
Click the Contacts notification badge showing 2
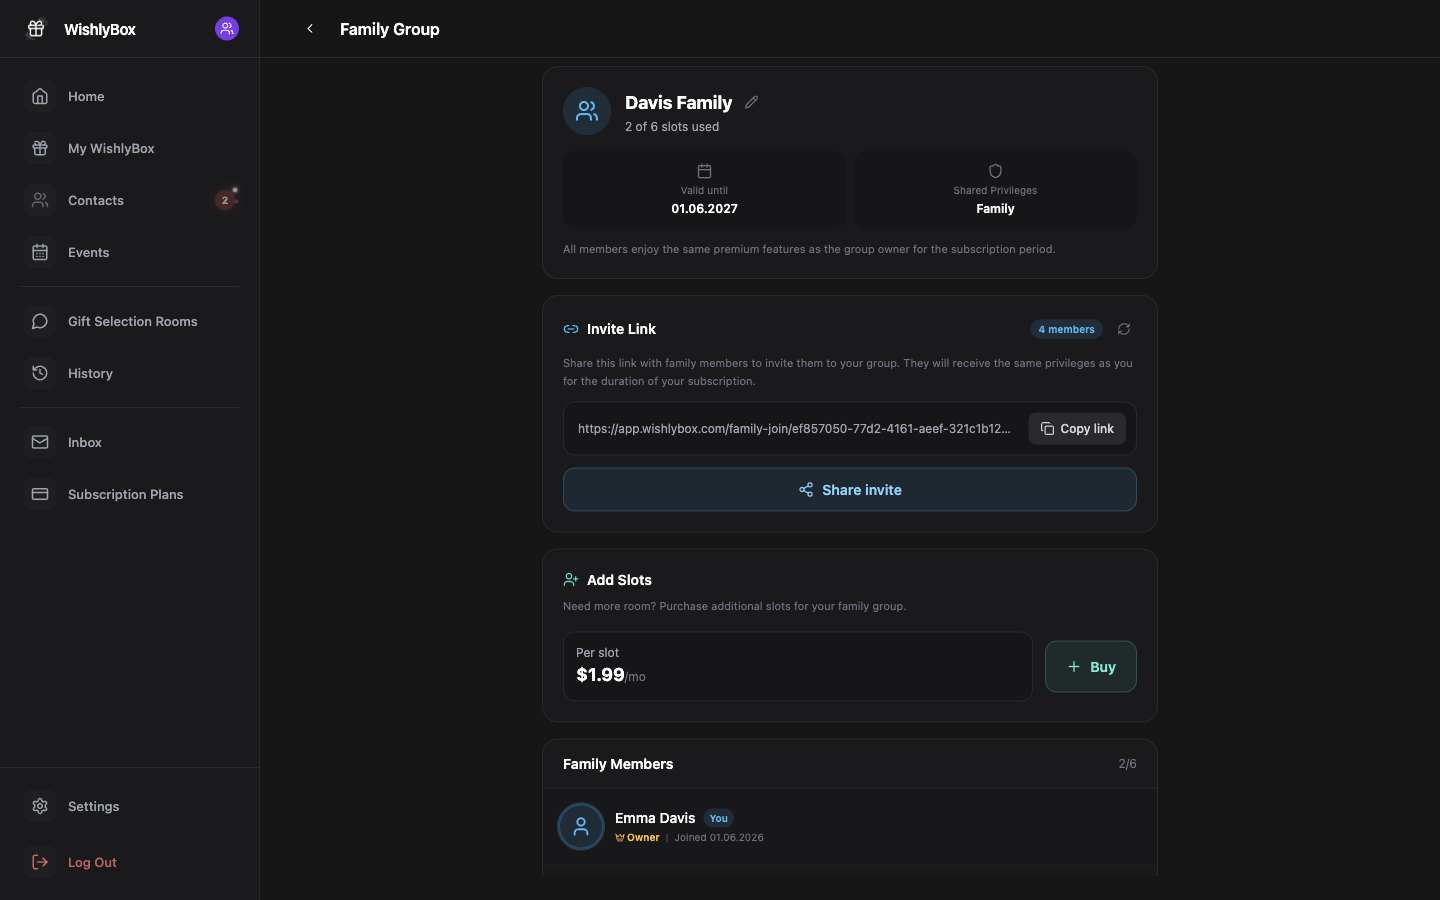coord(225,200)
